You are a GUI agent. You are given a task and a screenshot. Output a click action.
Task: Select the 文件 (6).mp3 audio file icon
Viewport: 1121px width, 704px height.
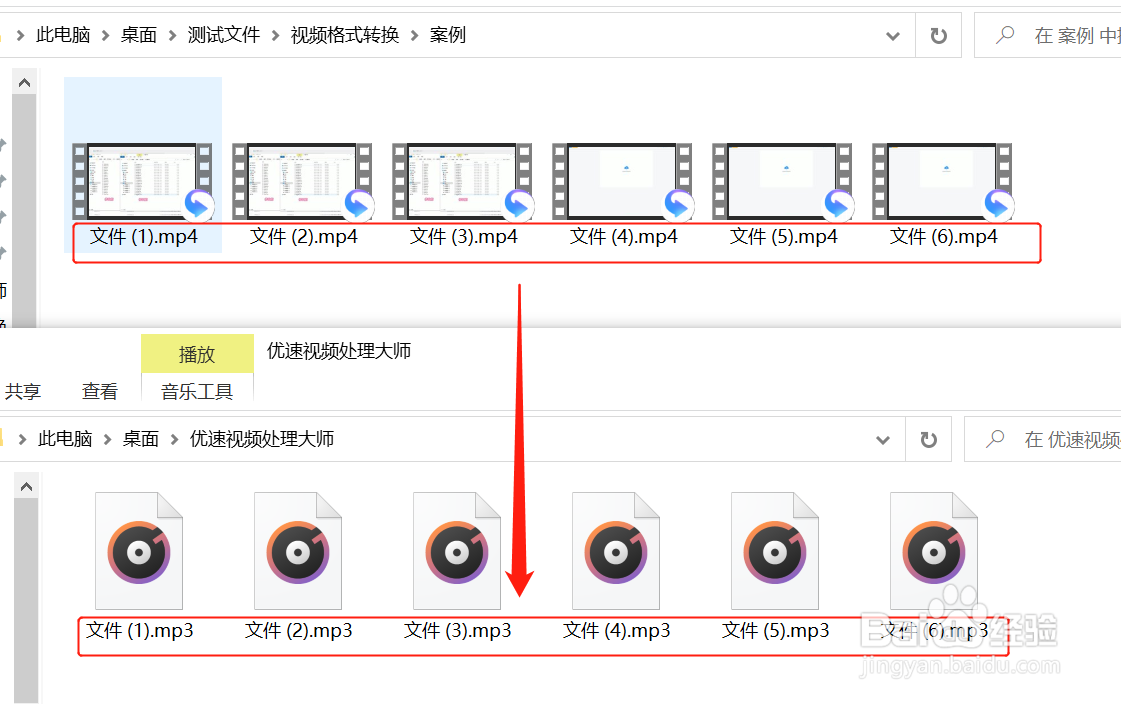934,551
